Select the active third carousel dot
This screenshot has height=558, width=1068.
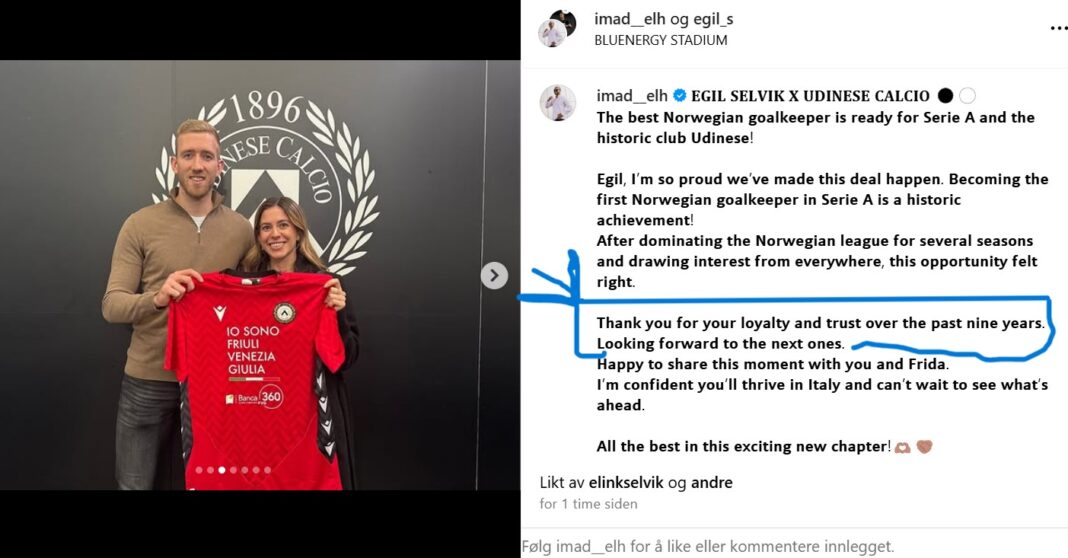pyautogui.click(x=221, y=470)
